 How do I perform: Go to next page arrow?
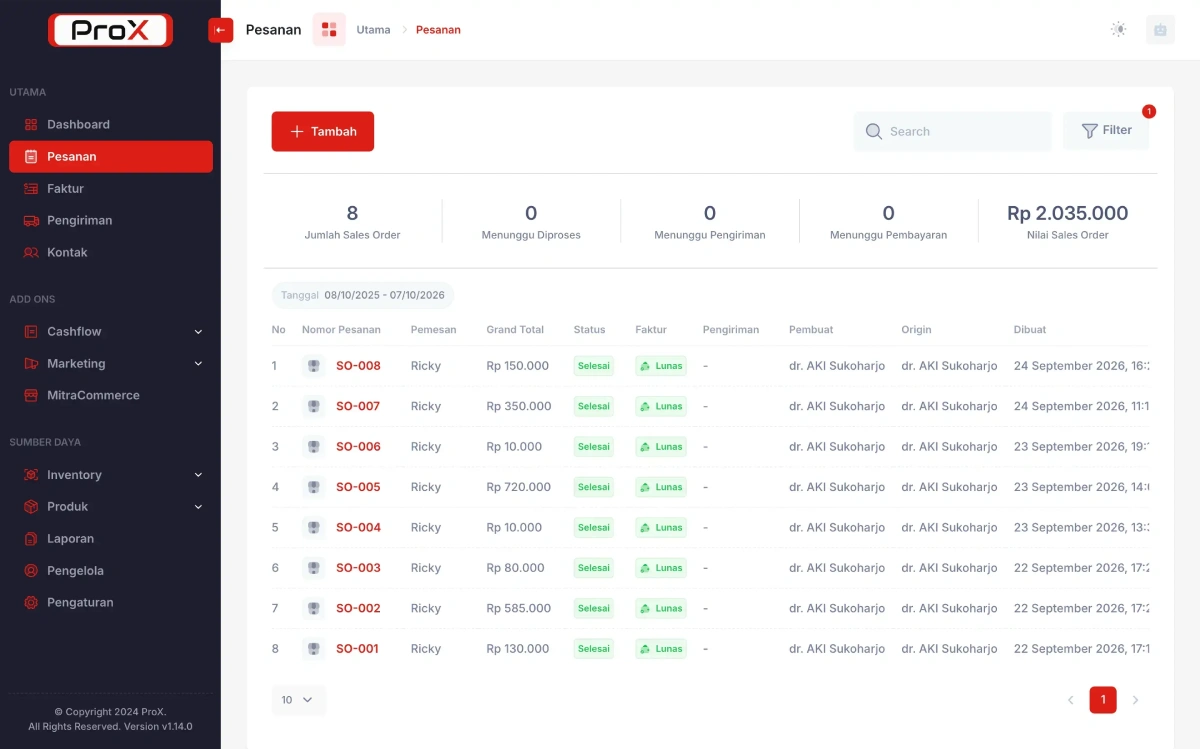tap(1135, 700)
